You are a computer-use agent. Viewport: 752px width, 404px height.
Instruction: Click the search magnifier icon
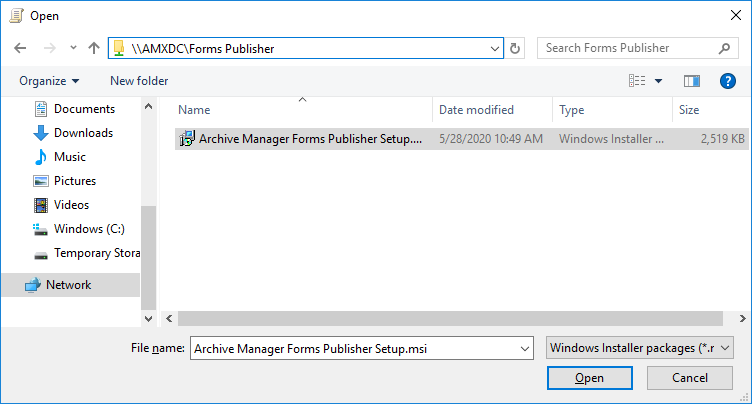(x=724, y=48)
